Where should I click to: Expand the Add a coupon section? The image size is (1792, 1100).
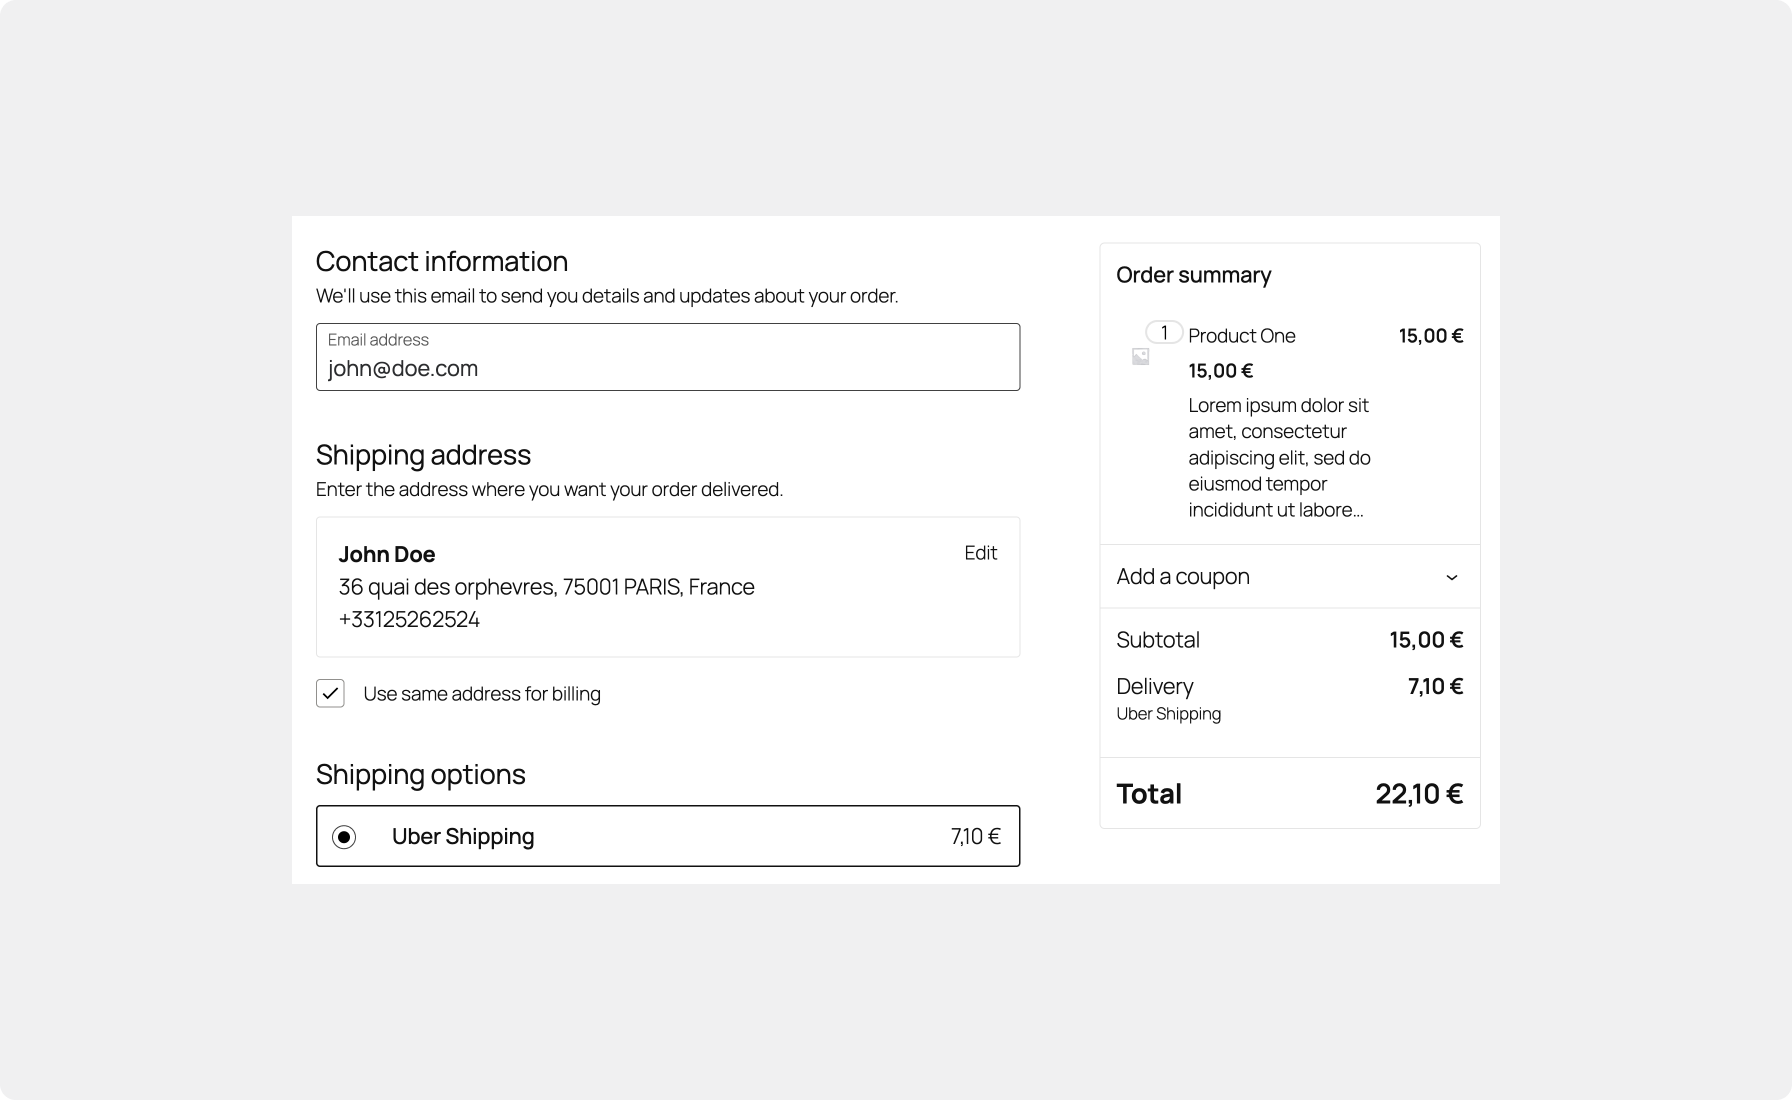(x=1290, y=577)
